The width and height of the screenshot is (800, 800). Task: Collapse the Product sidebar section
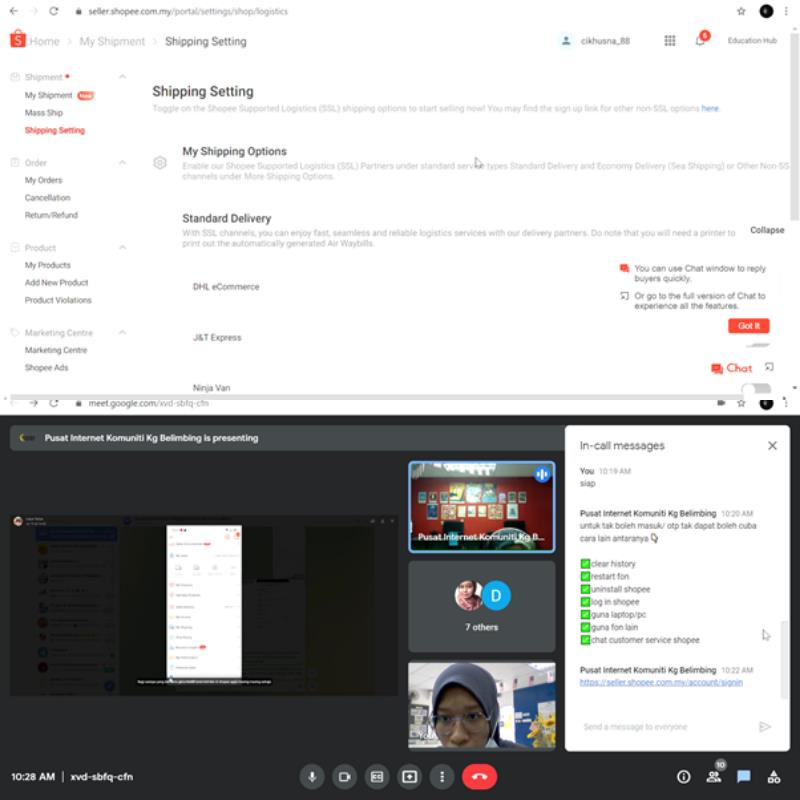pos(122,247)
